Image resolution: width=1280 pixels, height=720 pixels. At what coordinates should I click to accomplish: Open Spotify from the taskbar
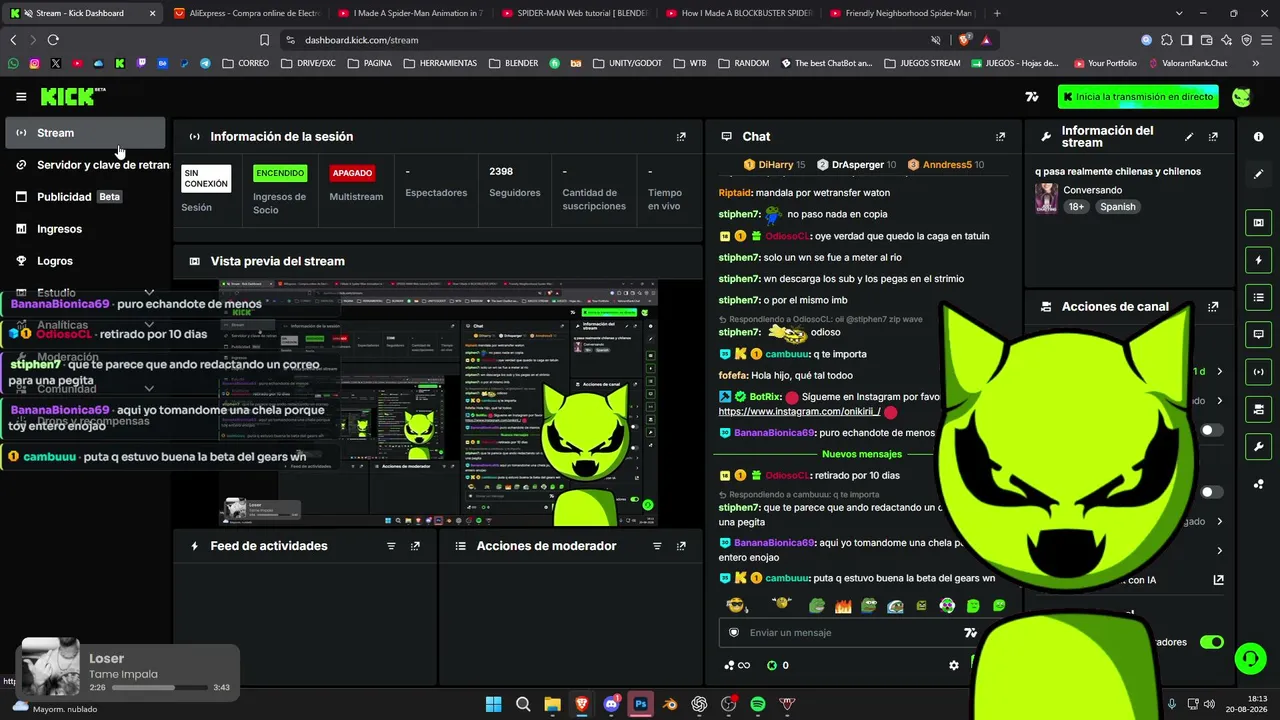point(757,704)
